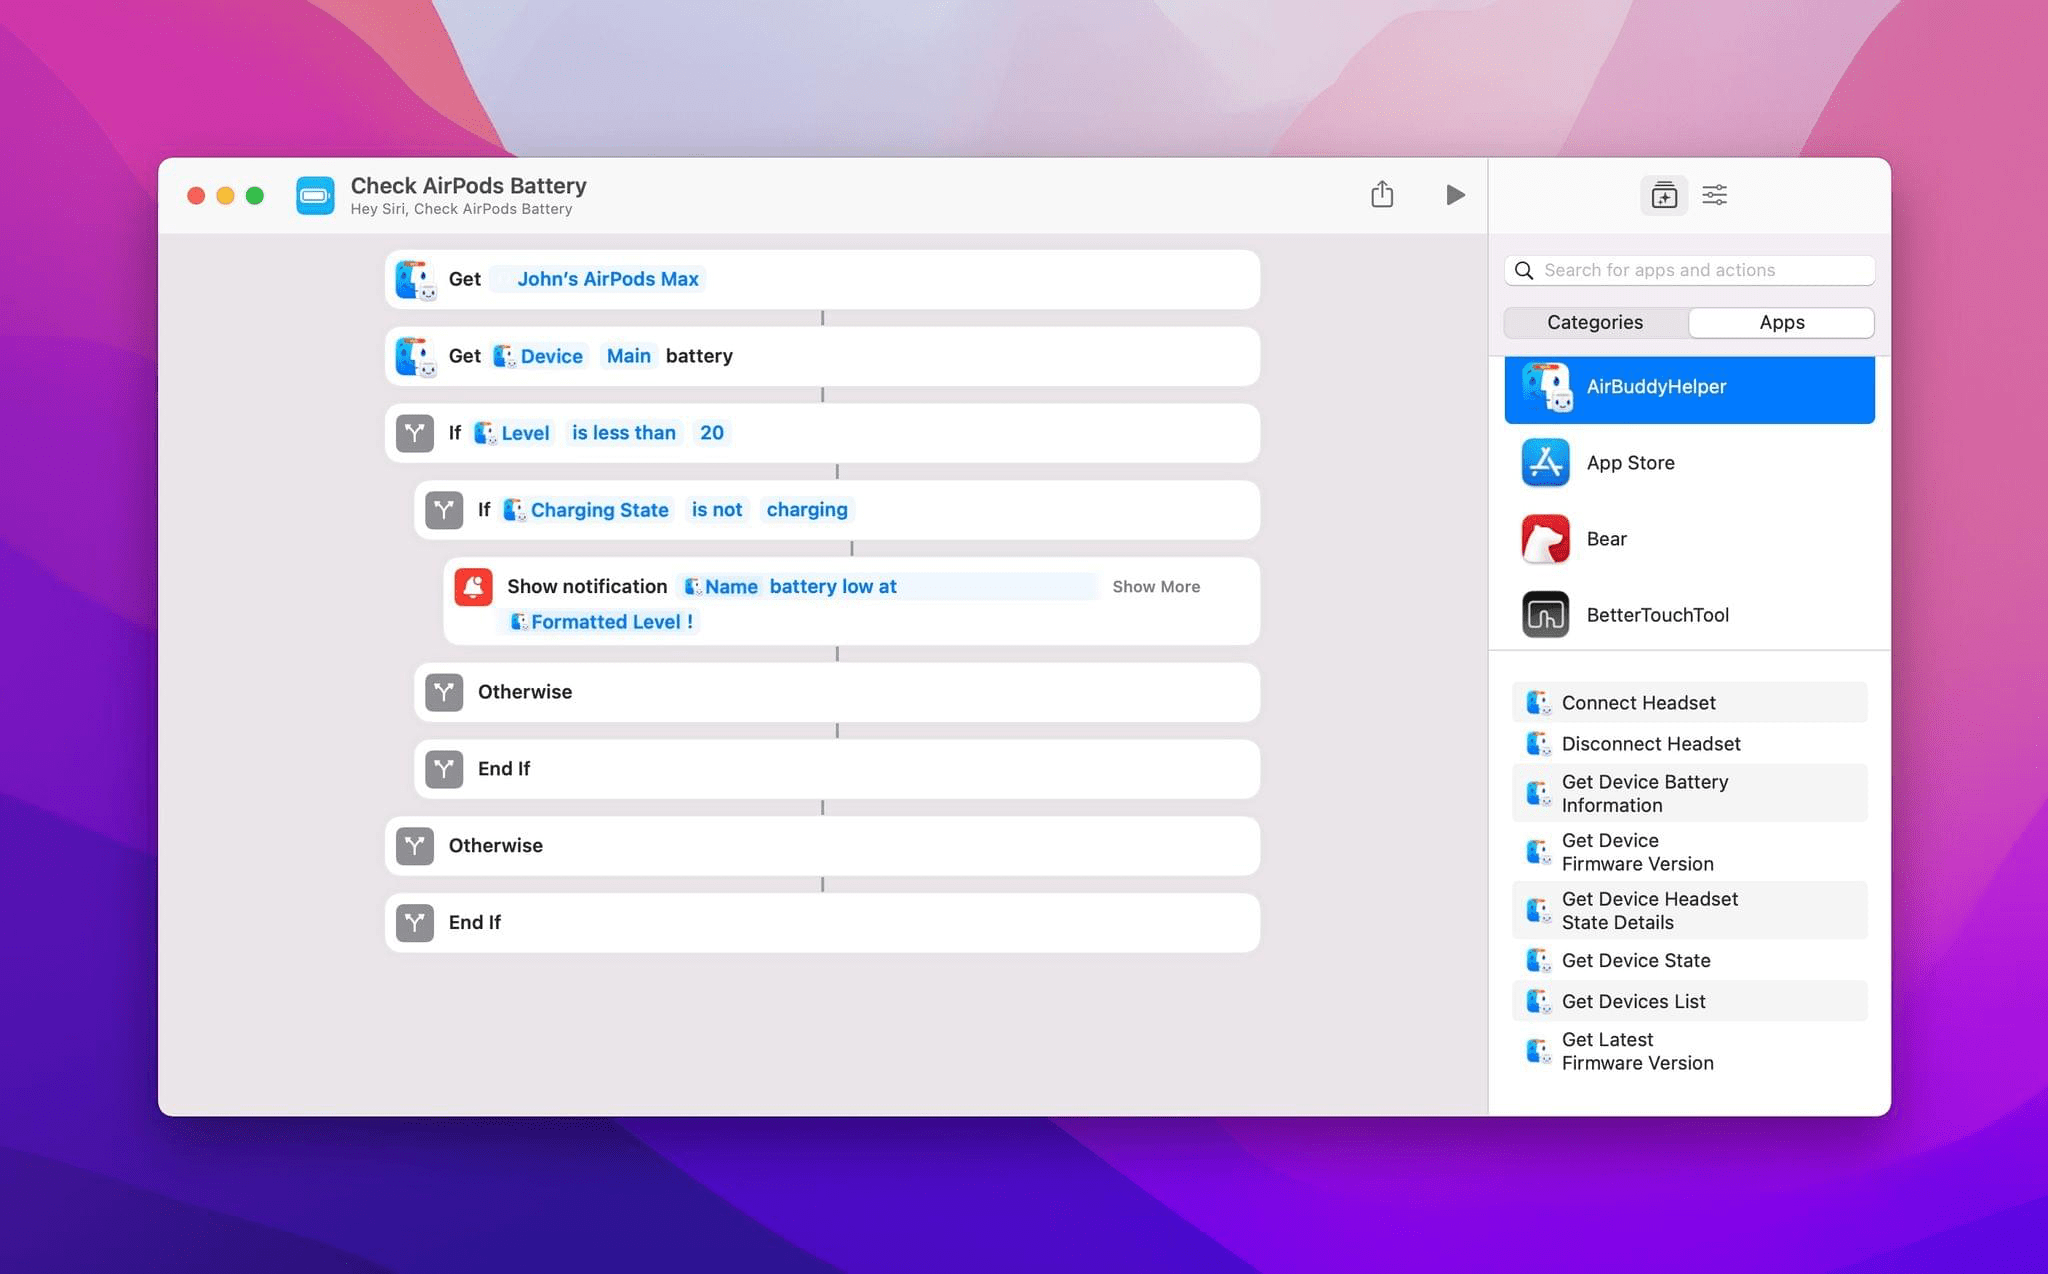Select the BetterTouchTool app icon
The width and height of the screenshot is (2048, 1274).
pos(1545,615)
